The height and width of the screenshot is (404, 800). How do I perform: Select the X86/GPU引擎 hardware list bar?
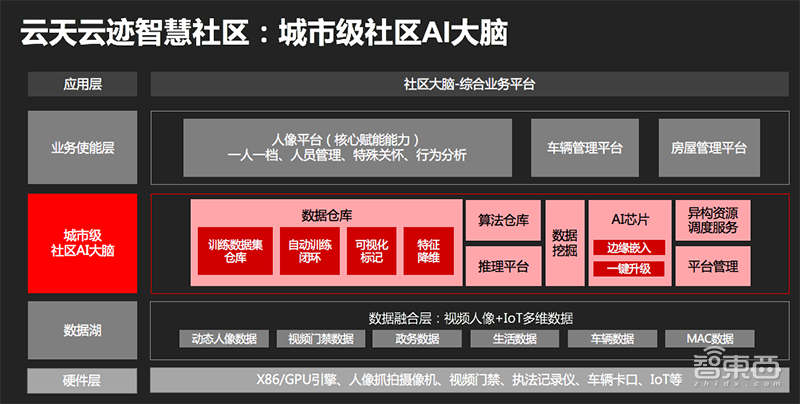(469, 381)
